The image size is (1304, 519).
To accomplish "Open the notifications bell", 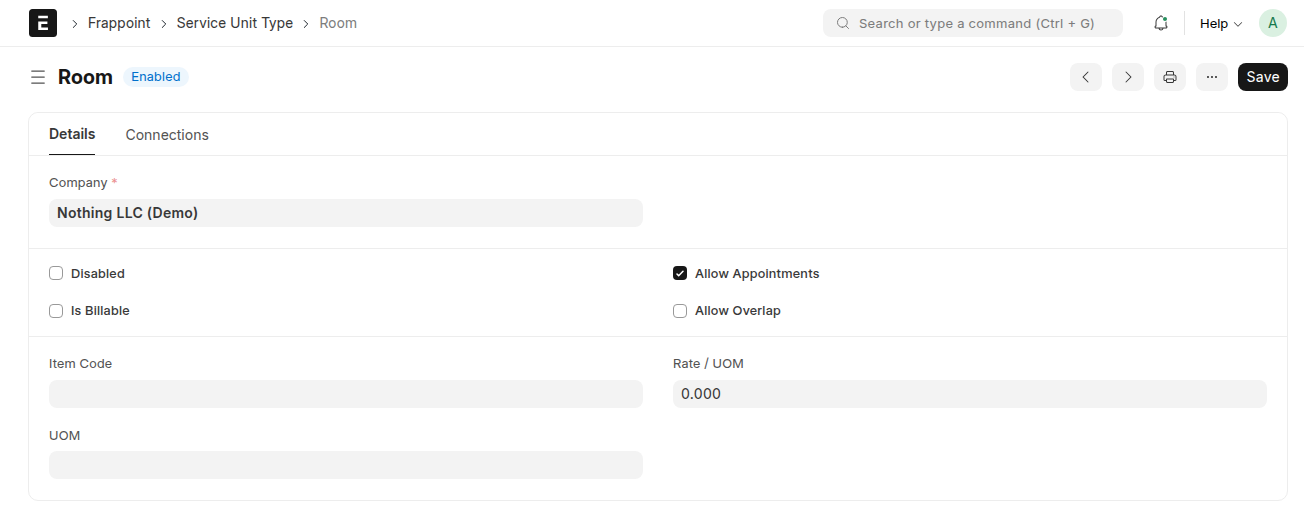I will click(x=1161, y=23).
